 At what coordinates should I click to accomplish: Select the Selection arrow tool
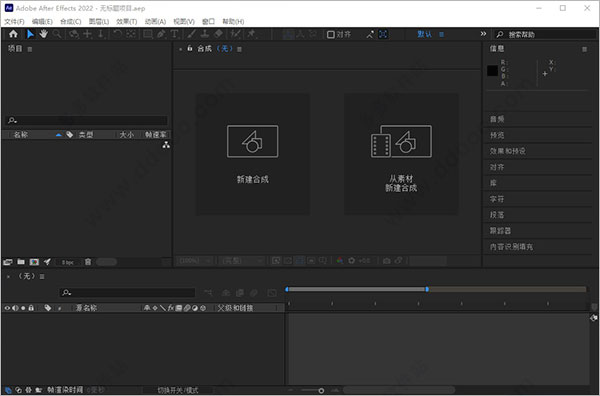pos(30,34)
